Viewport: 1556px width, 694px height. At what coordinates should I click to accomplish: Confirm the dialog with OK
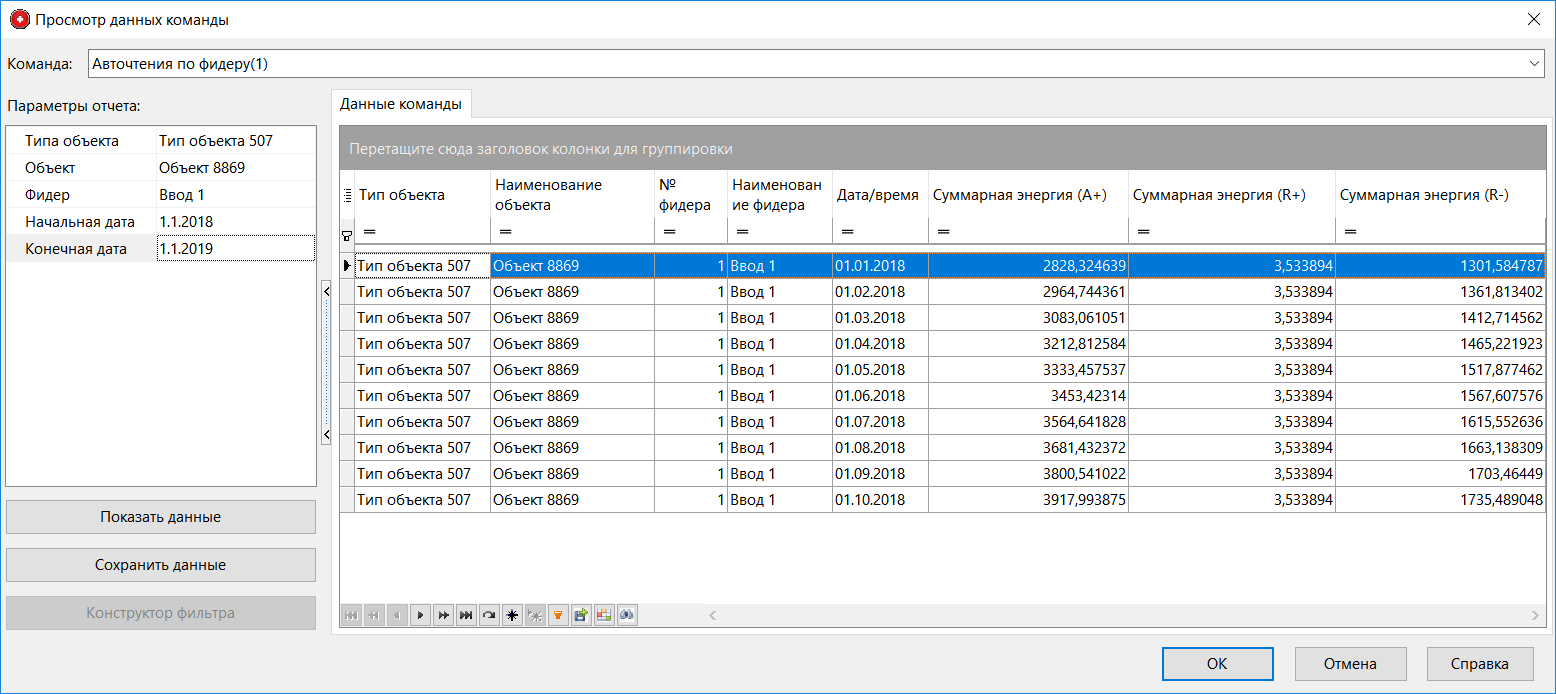click(1217, 663)
